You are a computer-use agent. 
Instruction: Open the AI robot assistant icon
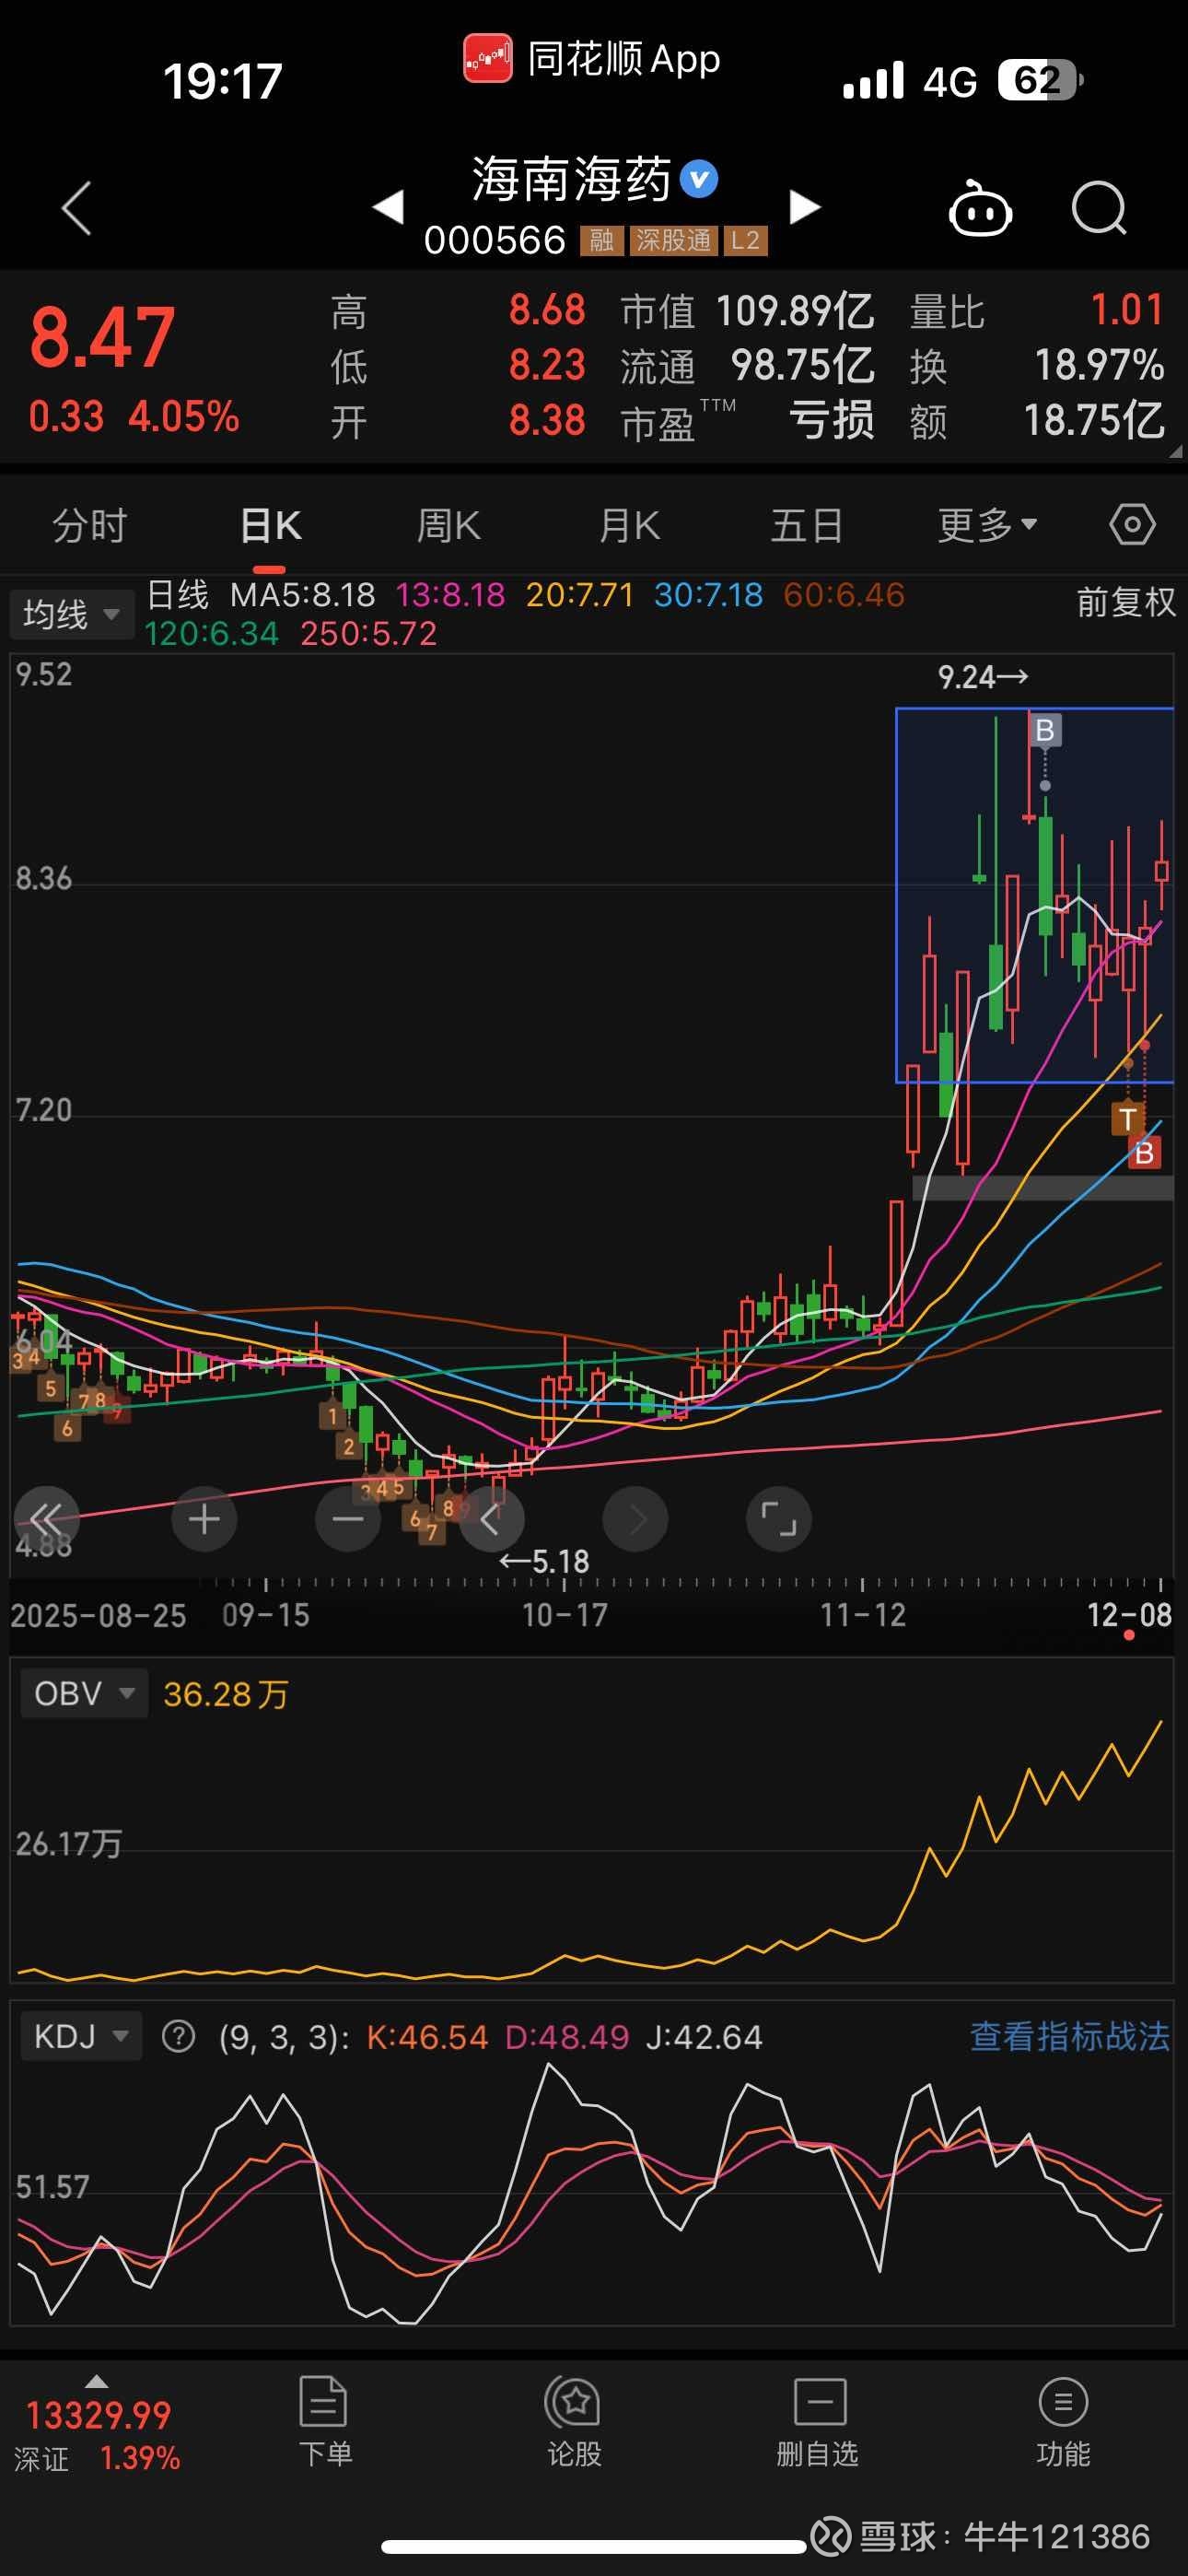[980, 208]
